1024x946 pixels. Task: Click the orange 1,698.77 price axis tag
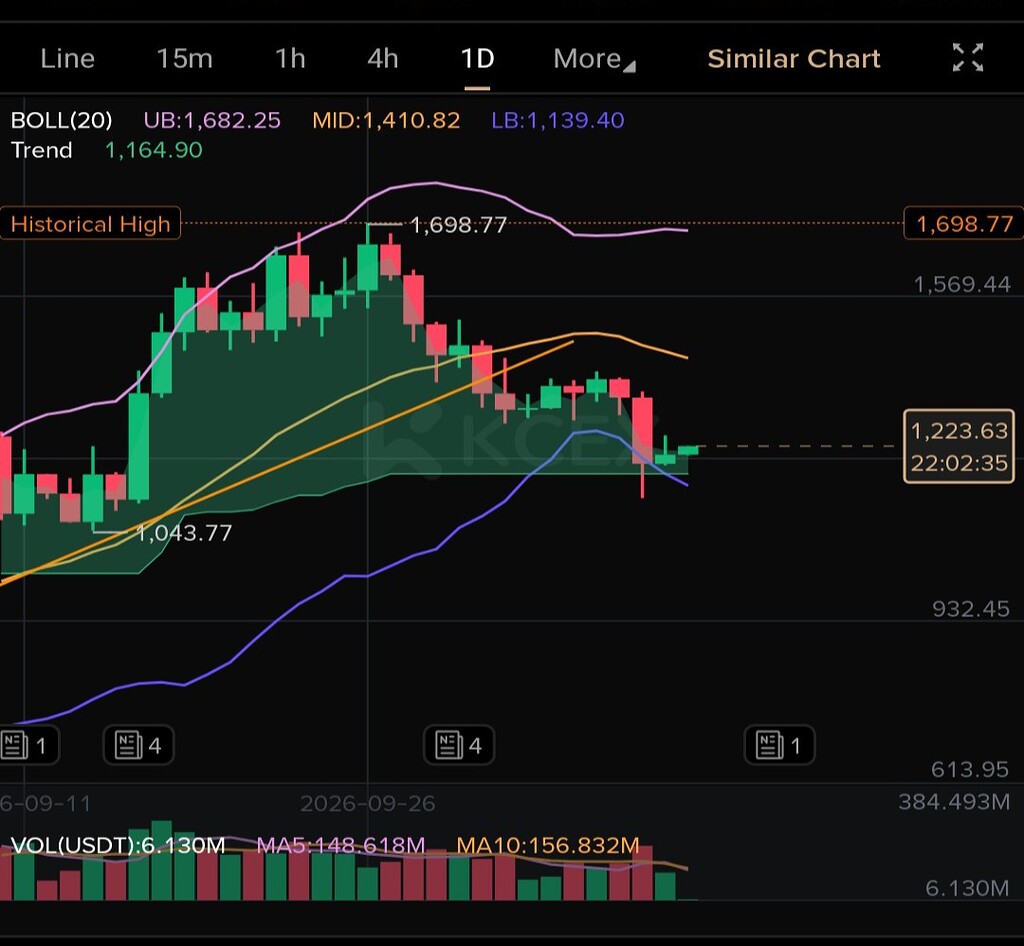coord(964,224)
